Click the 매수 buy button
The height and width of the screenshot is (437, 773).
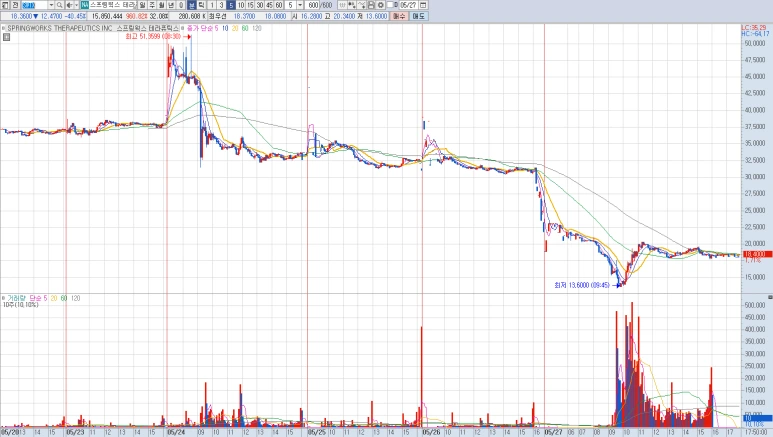coord(399,16)
